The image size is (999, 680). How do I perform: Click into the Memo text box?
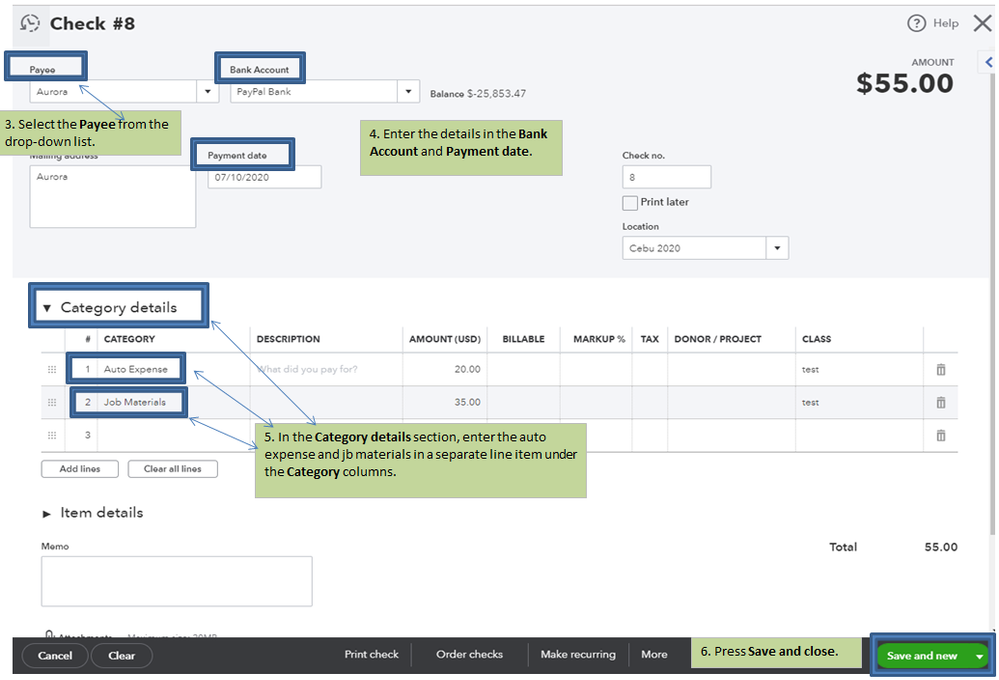tap(176, 581)
